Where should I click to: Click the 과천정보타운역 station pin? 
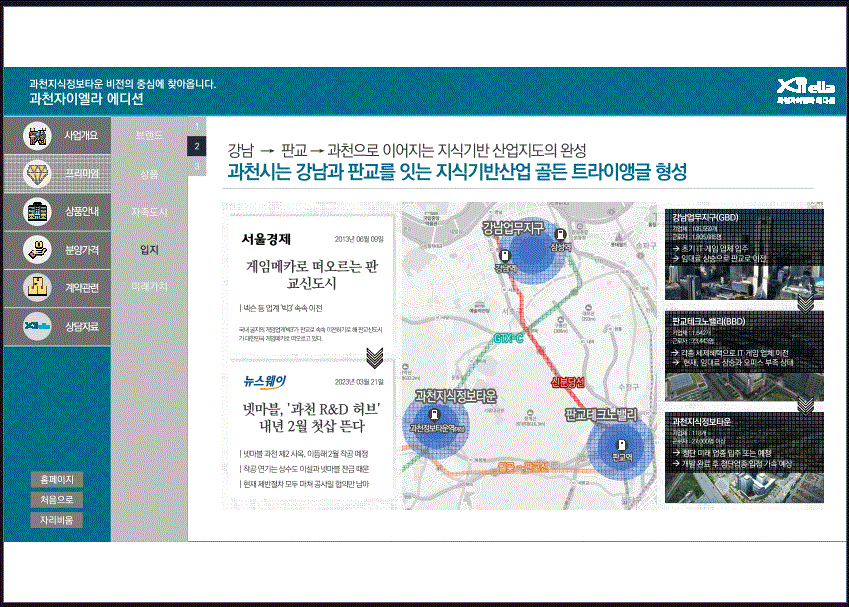(x=434, y=415)
